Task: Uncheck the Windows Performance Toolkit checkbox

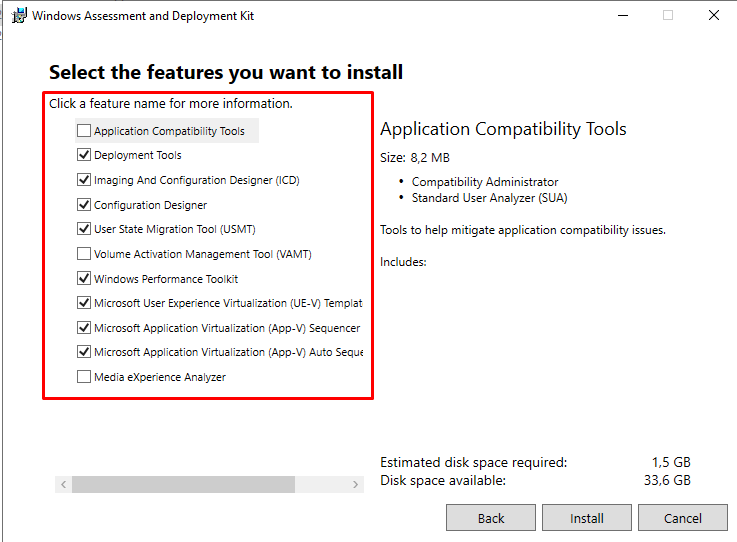Action: click(x=84, y=278)
